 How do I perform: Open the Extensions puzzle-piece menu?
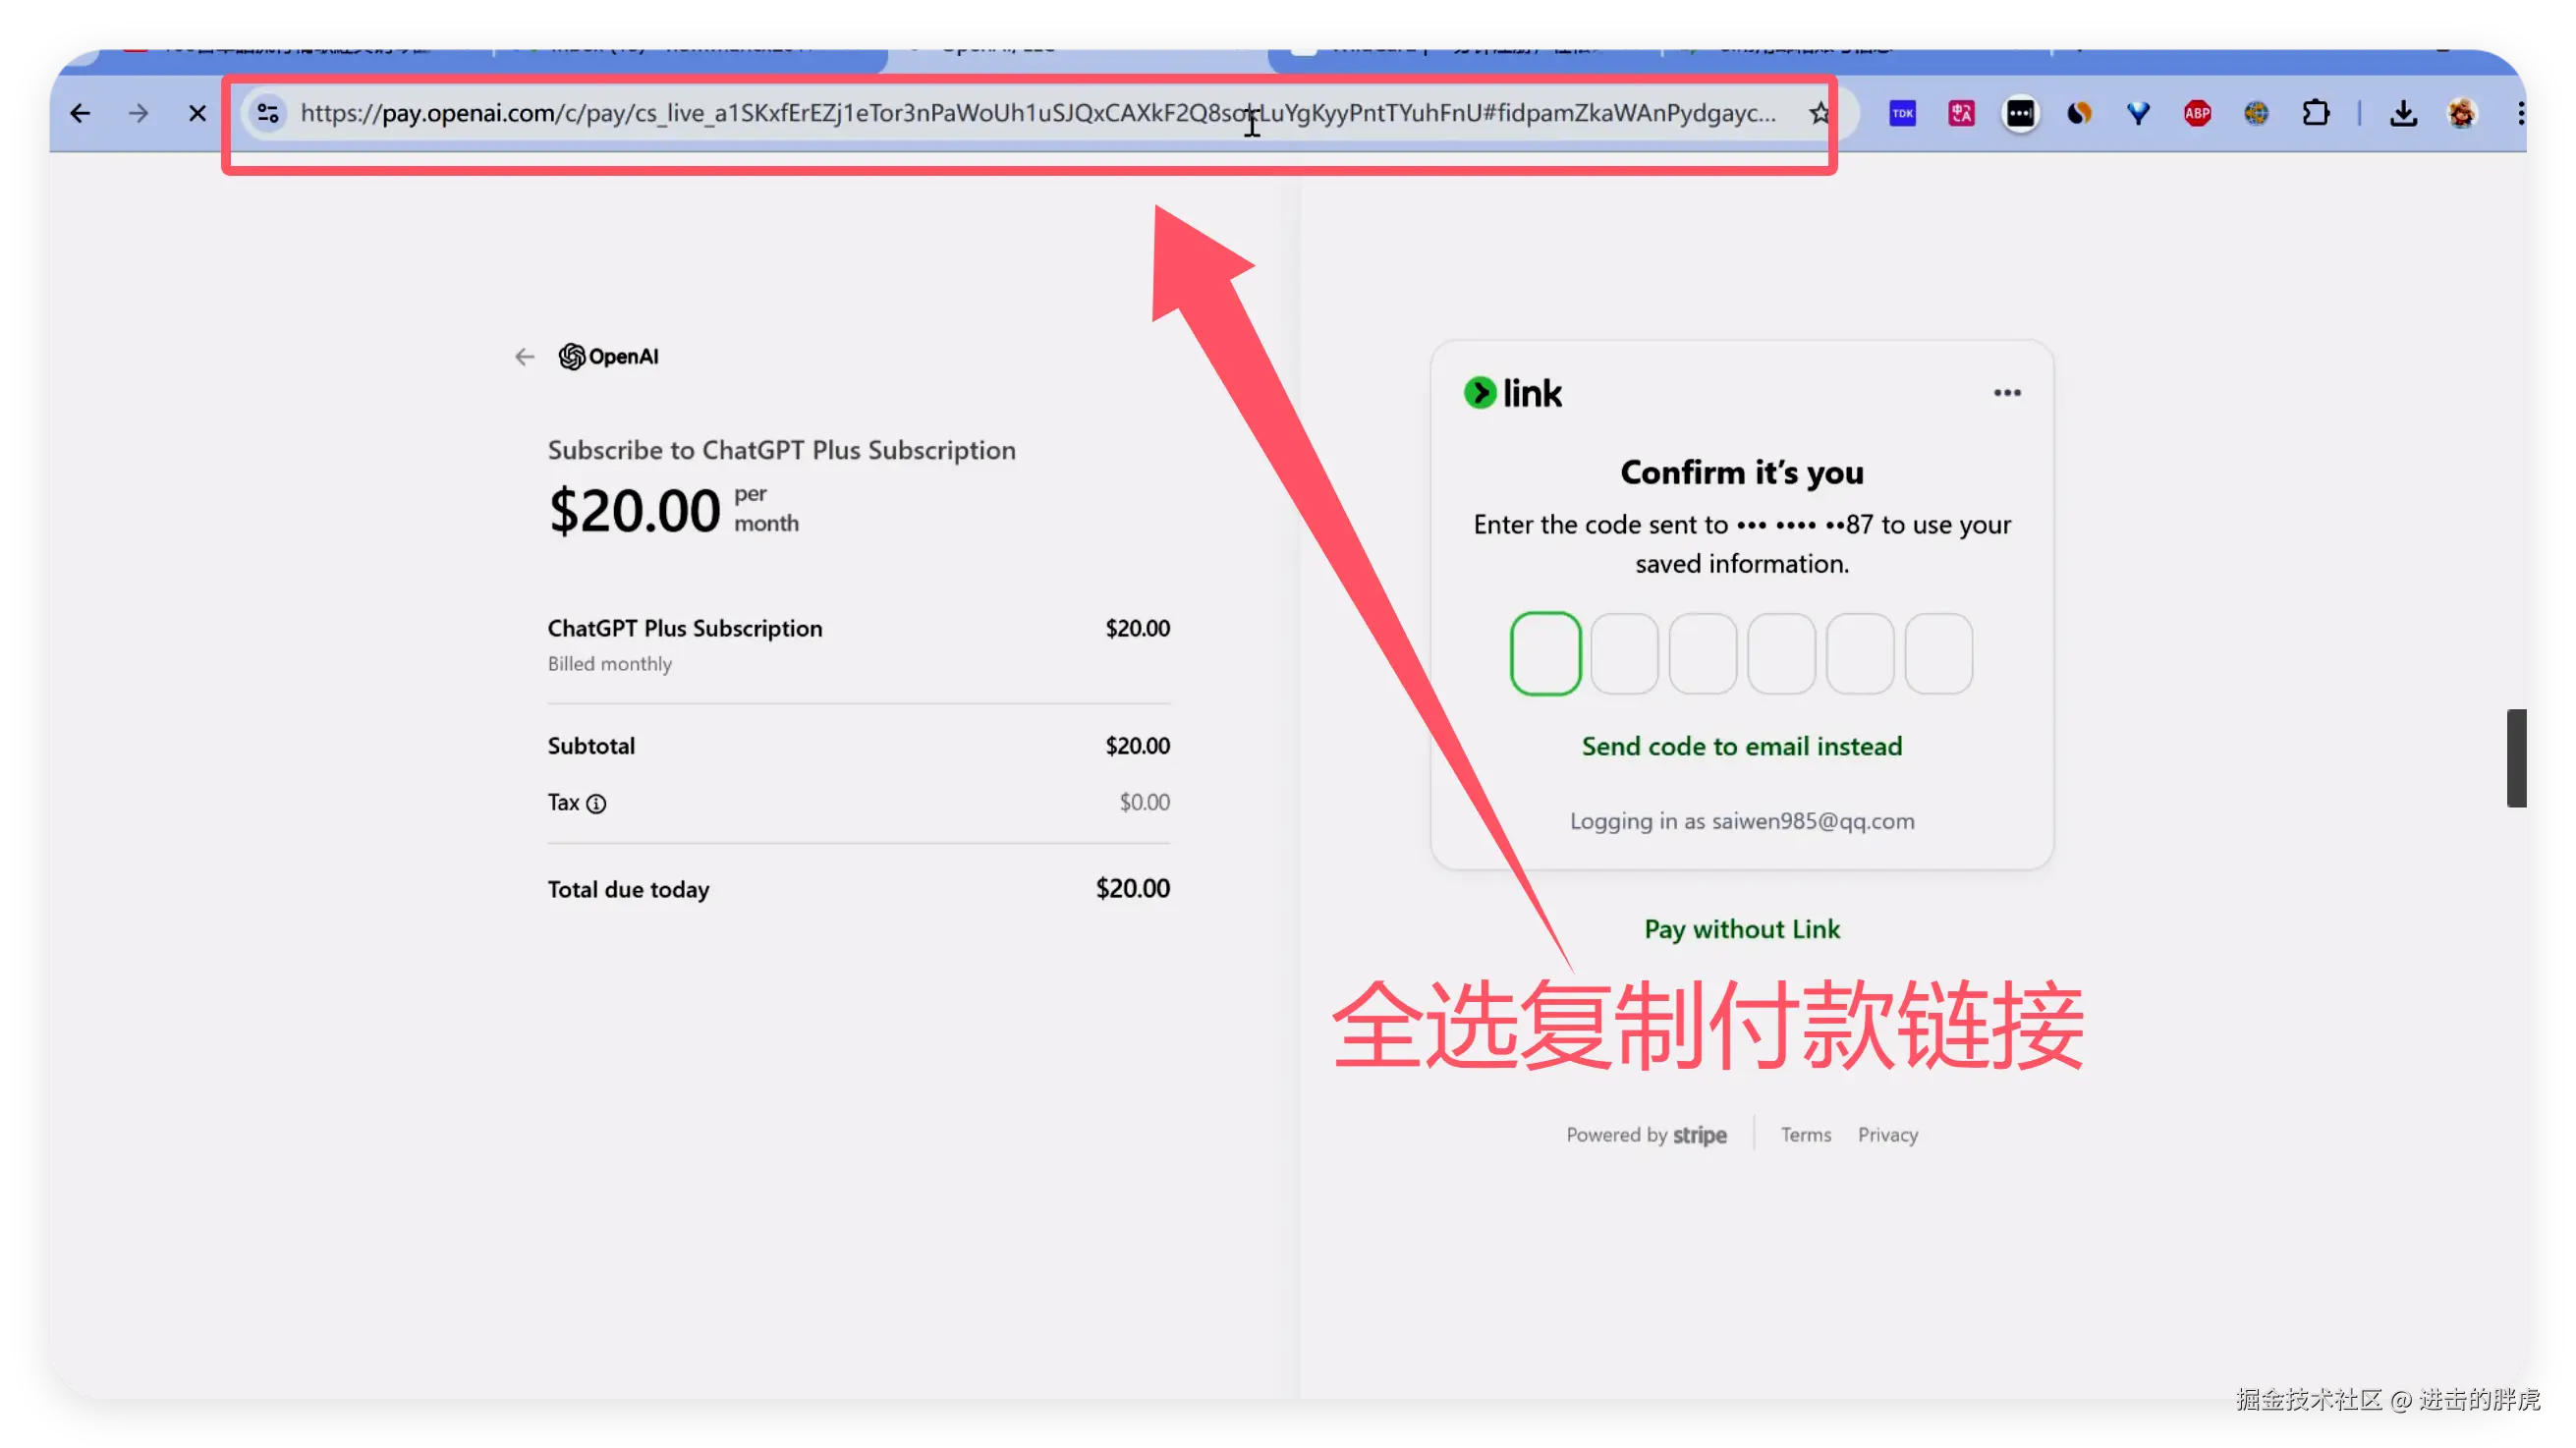(x=2315, y=114)
